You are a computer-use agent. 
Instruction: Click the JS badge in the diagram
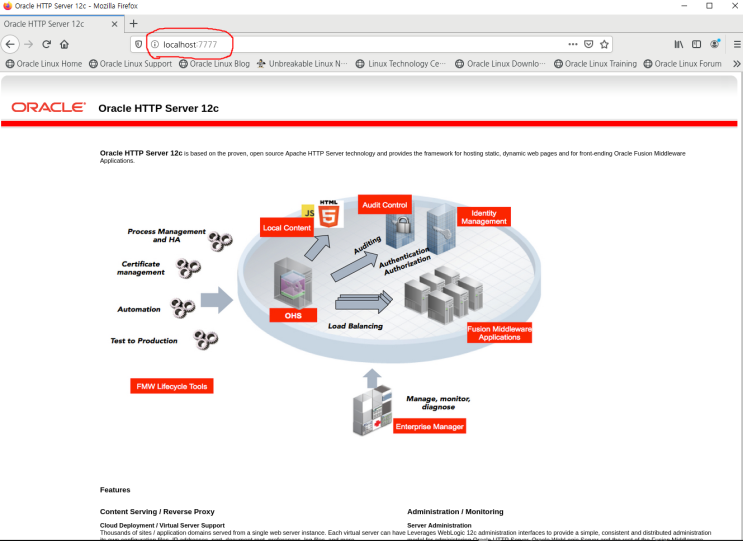(x=308, y=212)
